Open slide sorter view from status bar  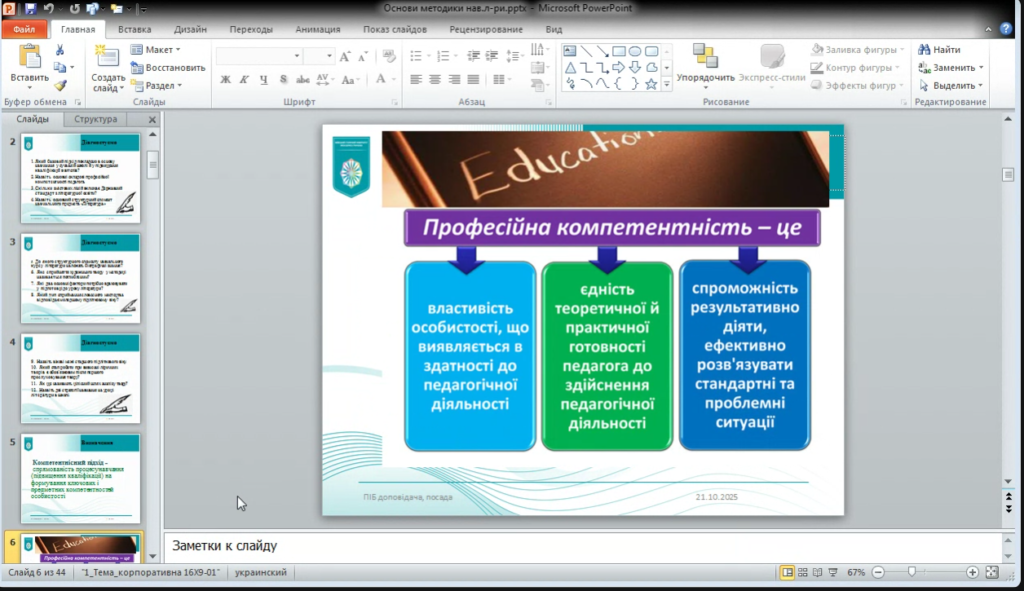click(803, 572)
